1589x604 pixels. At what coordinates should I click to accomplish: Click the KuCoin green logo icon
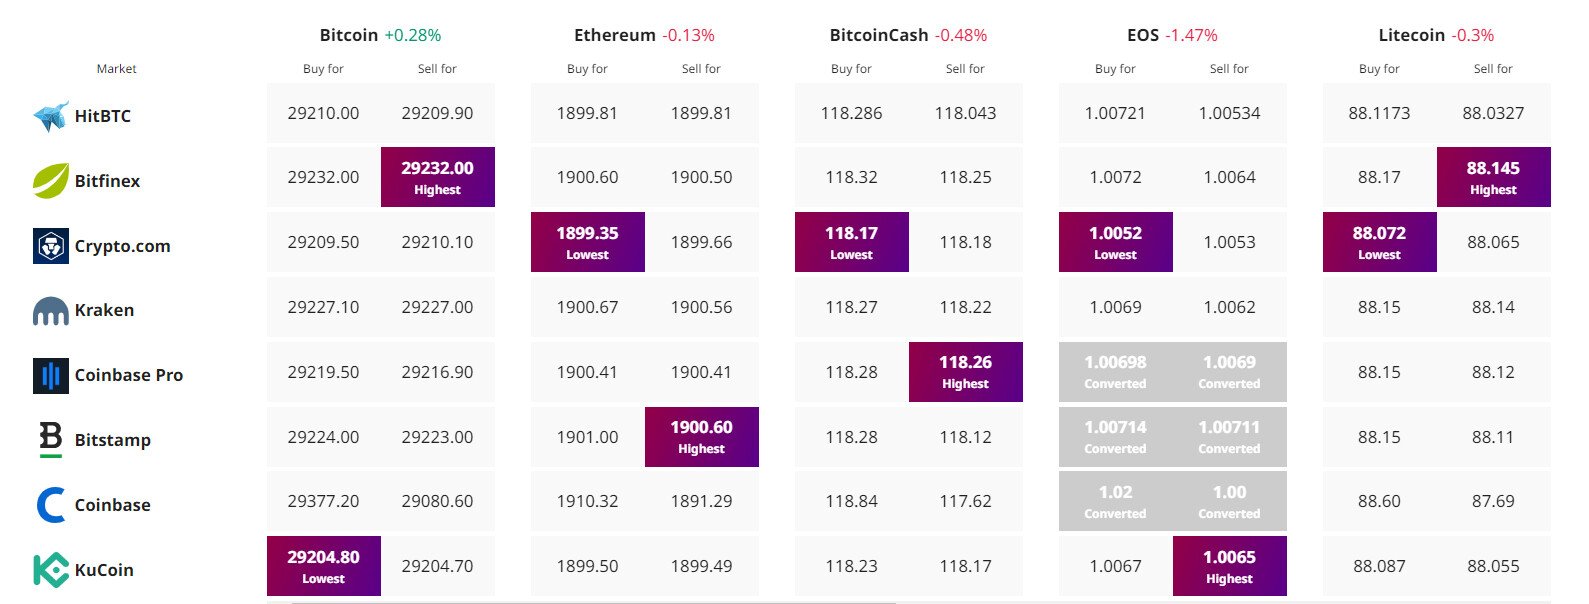51,570
